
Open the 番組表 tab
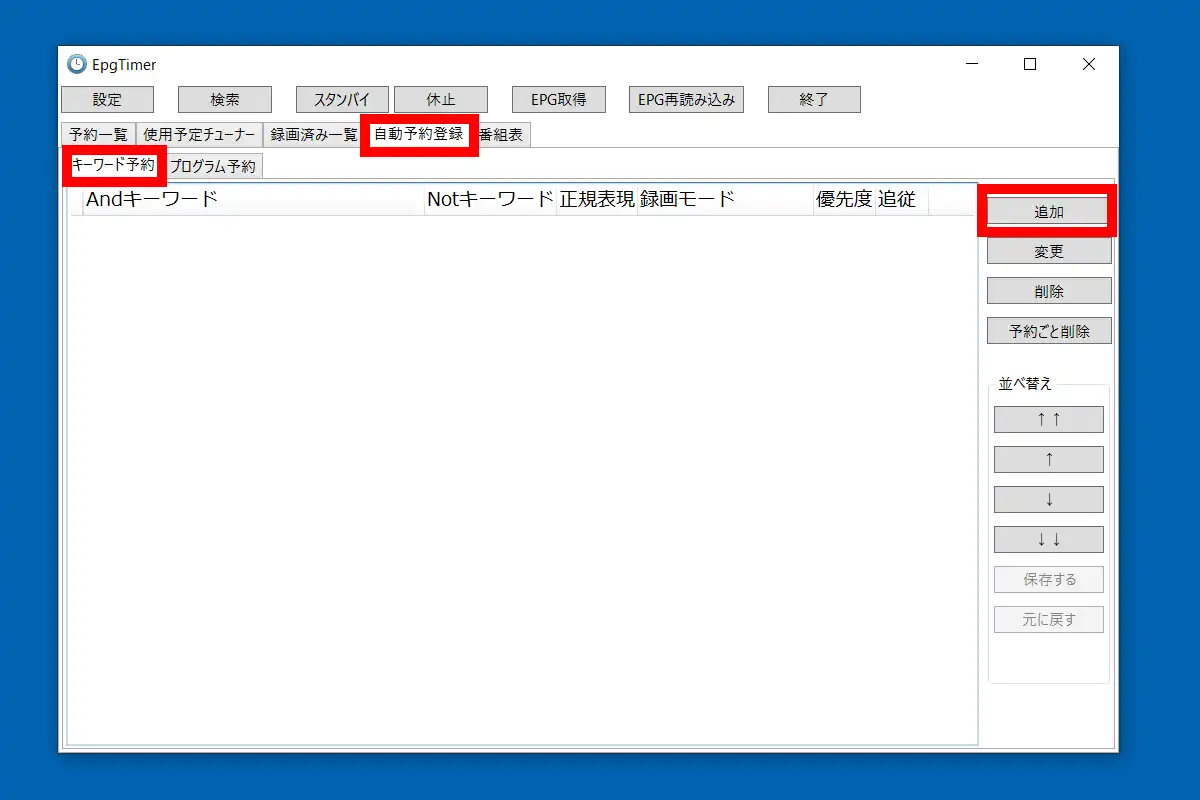[501, 135]
